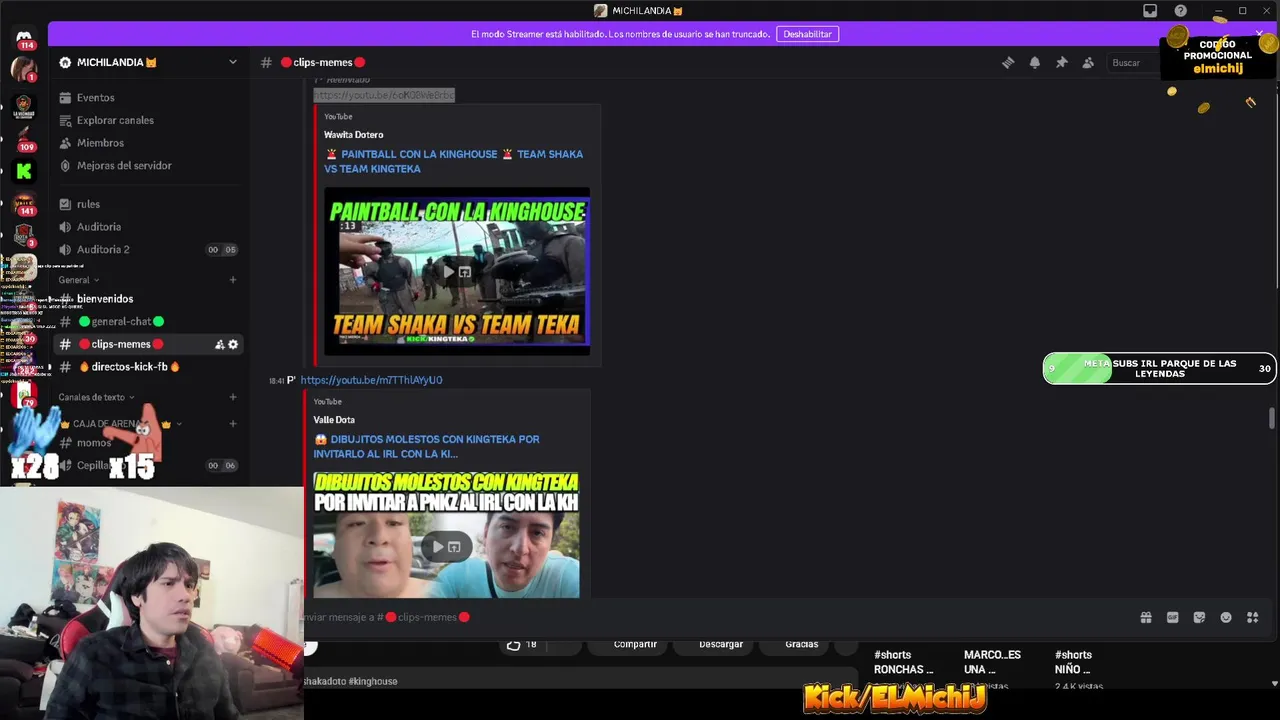Add a channel to General category

[x=233, y=280]
